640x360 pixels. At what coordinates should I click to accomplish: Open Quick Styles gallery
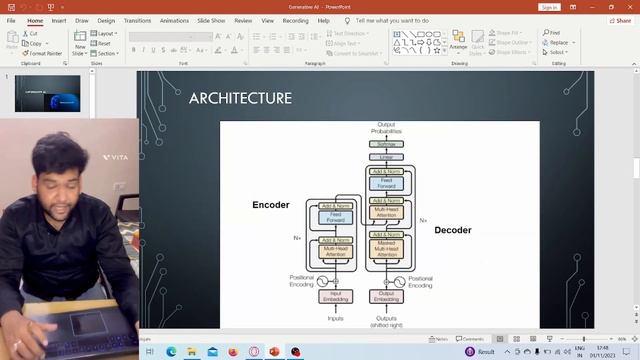(477, 42)
